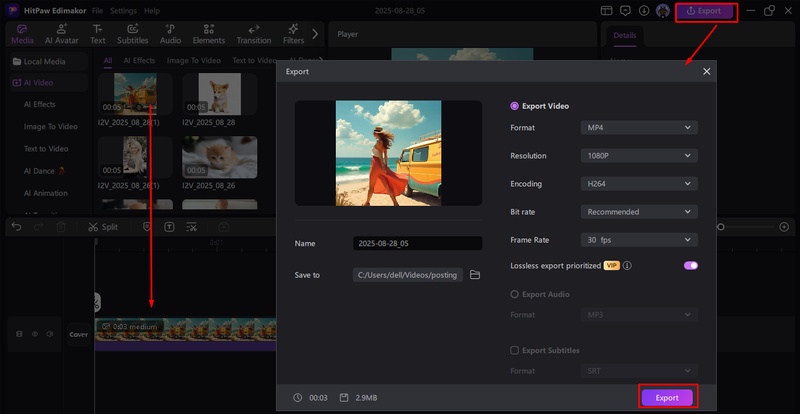This screenshot has height=414, width=800.
Task: Click the top Export button in title bar
Action: 706,11
